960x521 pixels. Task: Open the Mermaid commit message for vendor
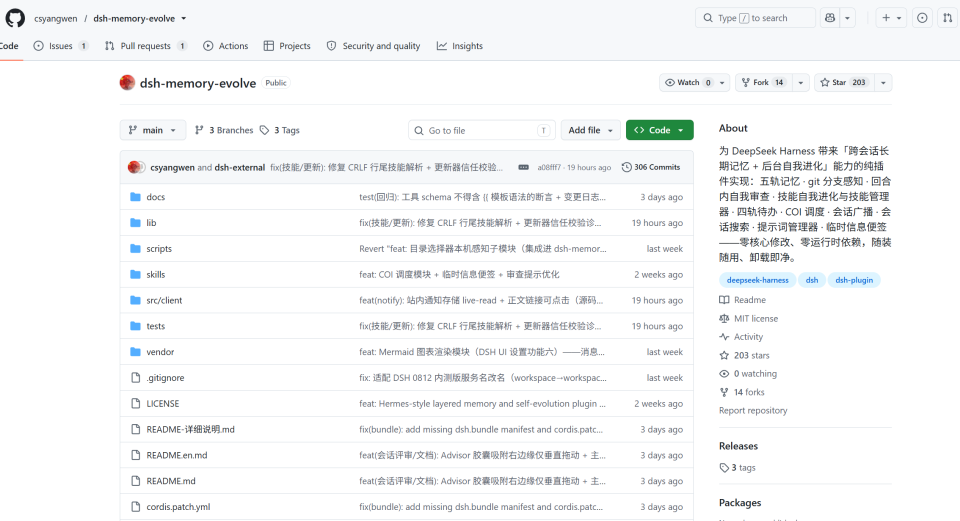(482, 351)
